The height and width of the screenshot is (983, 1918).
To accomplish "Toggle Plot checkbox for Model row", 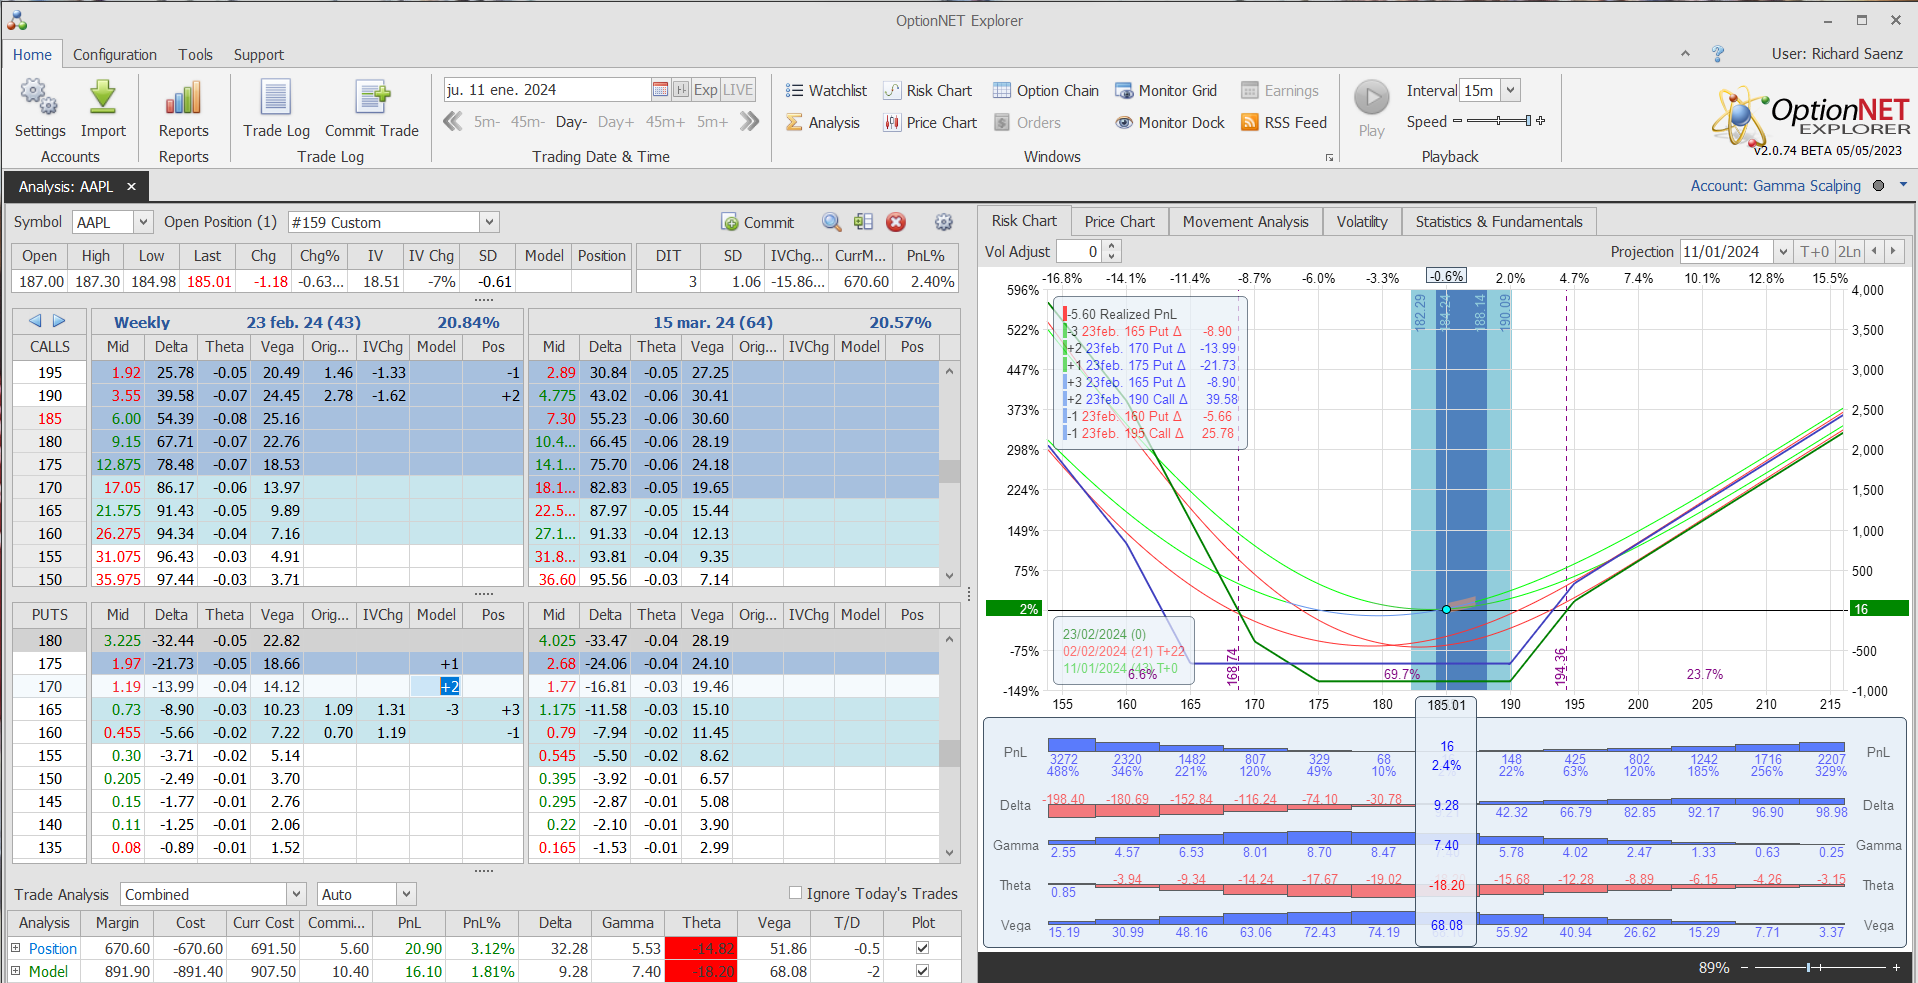I will point(922,971).
